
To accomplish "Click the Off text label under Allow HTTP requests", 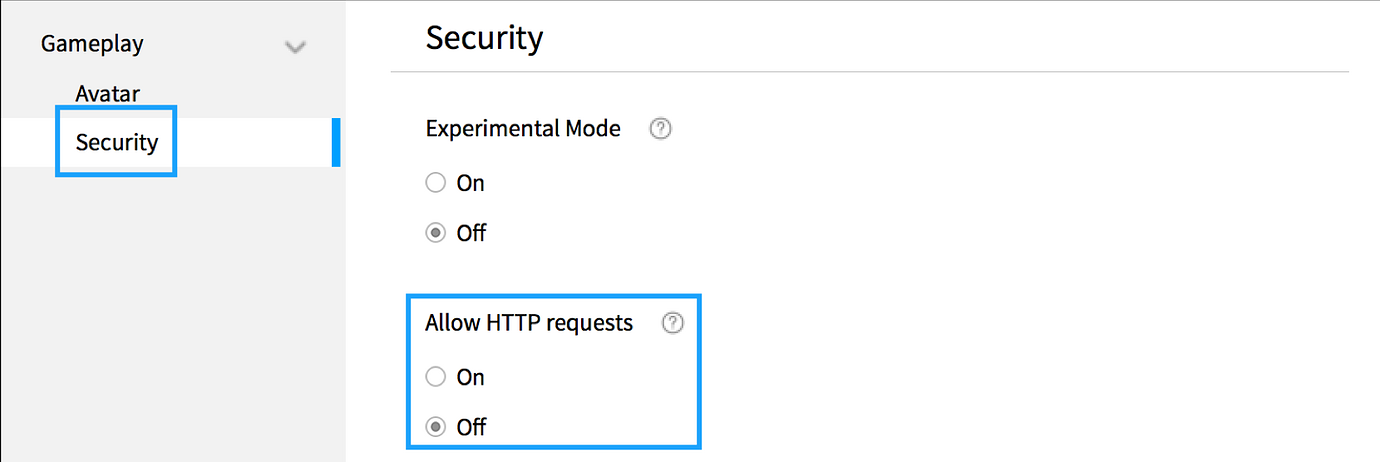I will [x=471, y=427].
